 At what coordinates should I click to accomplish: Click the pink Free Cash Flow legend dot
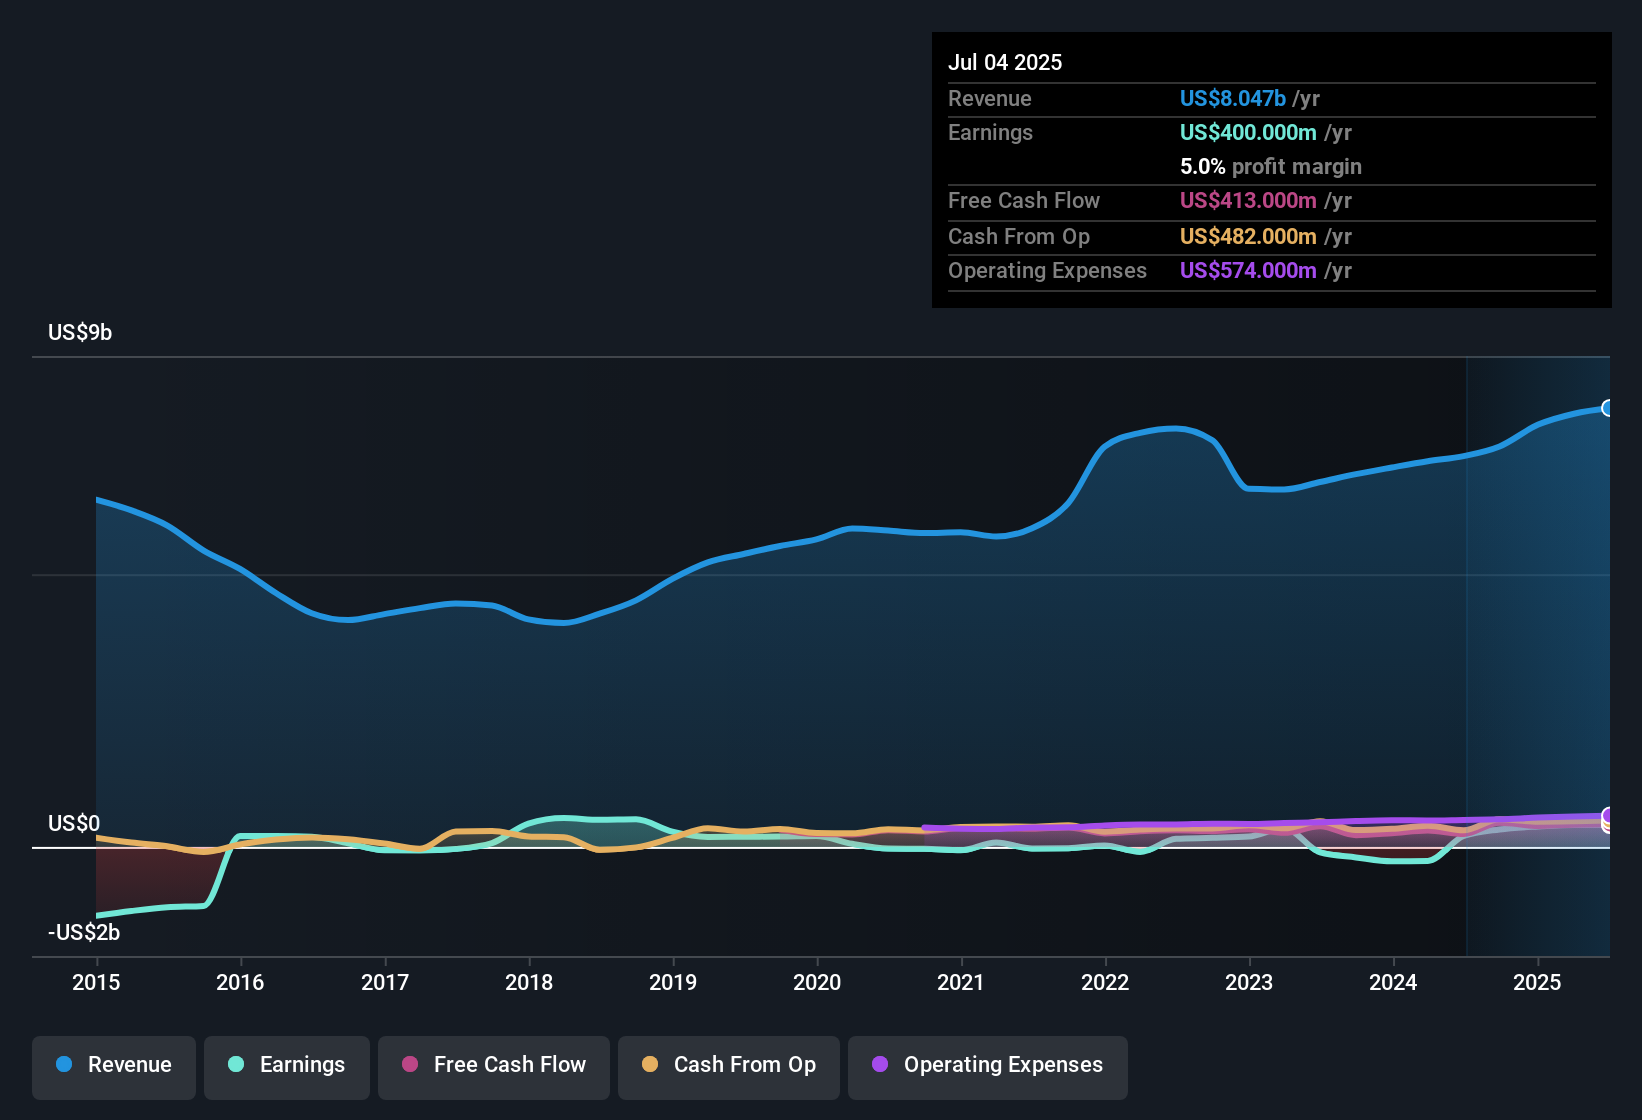[x=409, y=1065]
